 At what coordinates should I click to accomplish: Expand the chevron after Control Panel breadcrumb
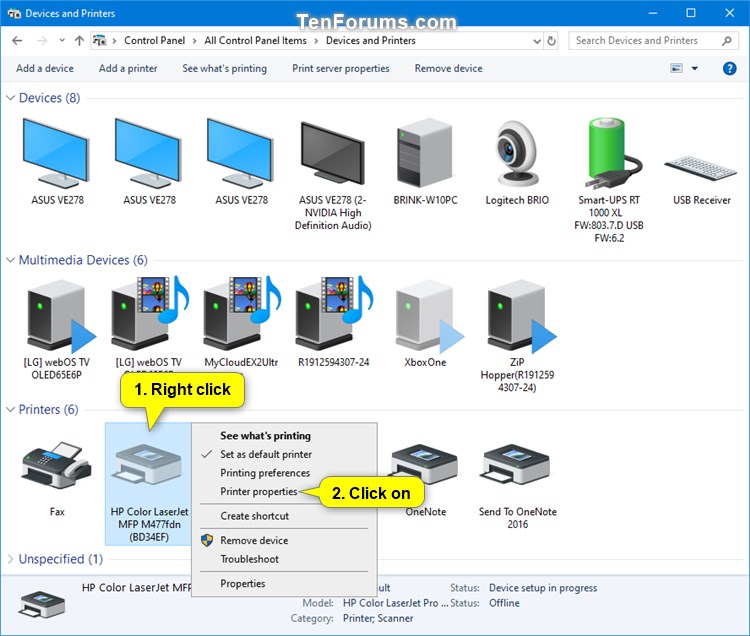(x=194, y=41)
